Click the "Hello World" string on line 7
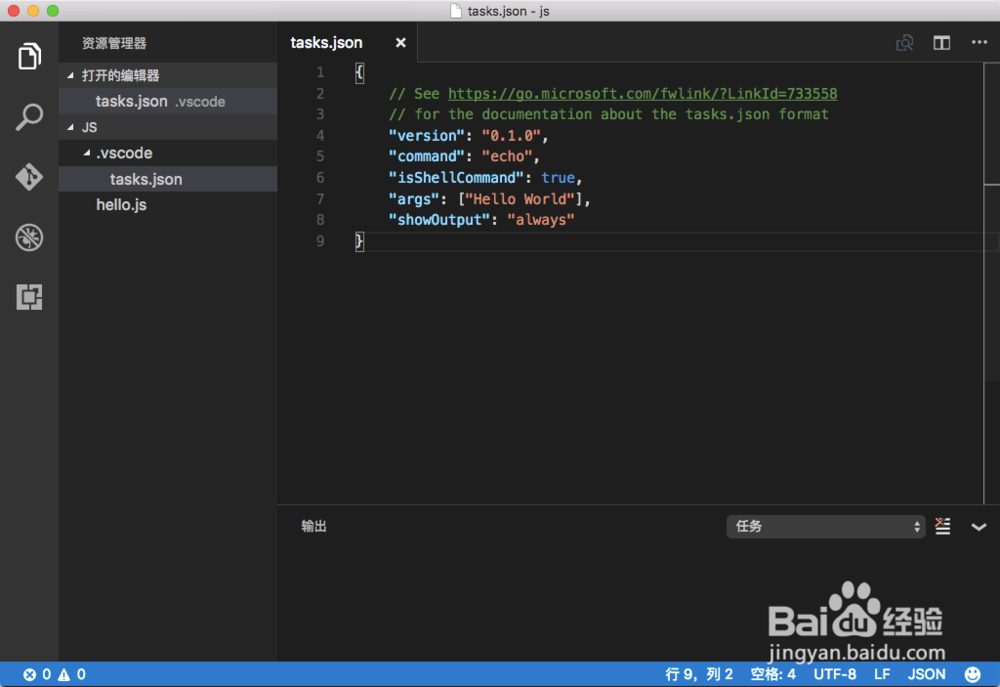This screenshot has height=687, width=1000. 520,199
